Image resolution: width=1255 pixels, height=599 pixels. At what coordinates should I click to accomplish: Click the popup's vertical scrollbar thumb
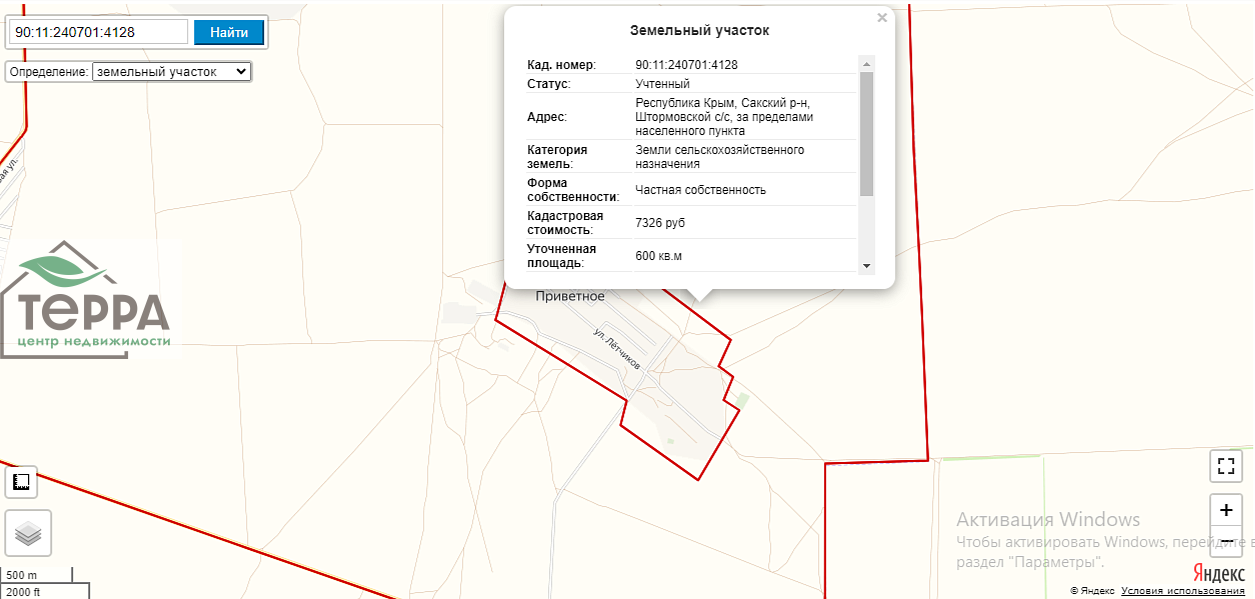867,133
